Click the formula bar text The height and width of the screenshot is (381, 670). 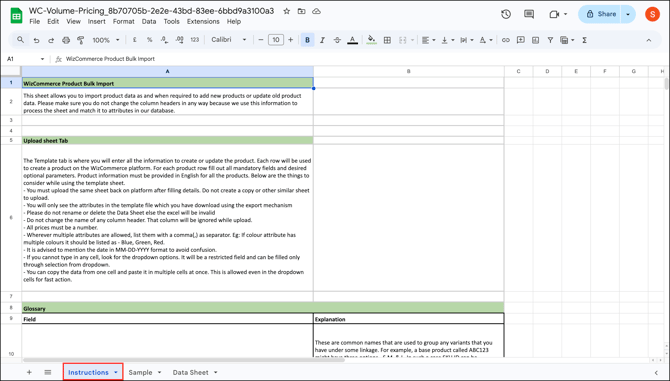(110, 59)
